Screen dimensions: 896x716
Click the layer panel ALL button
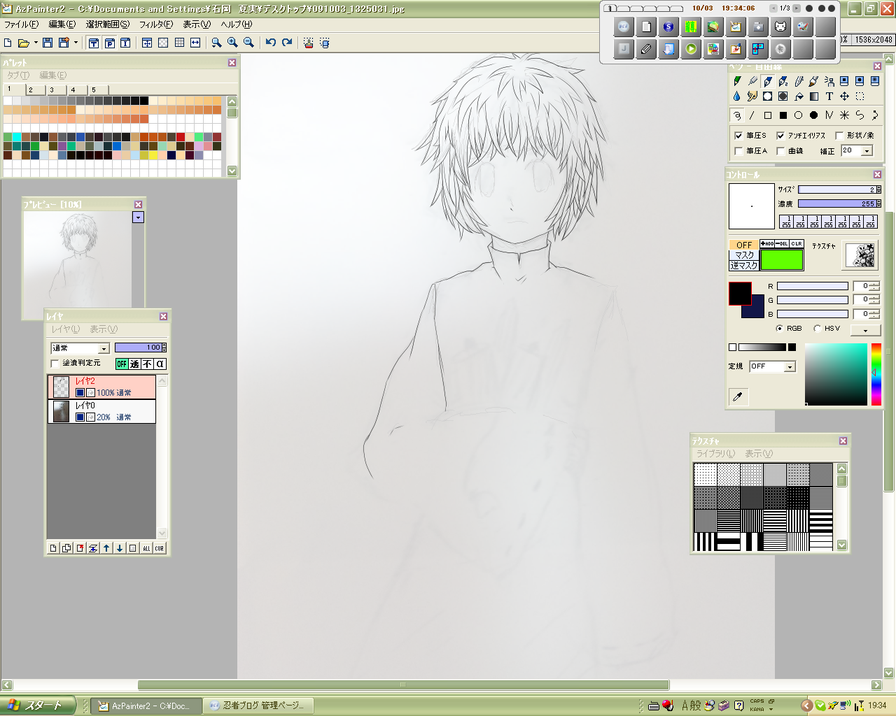point(146,548)
